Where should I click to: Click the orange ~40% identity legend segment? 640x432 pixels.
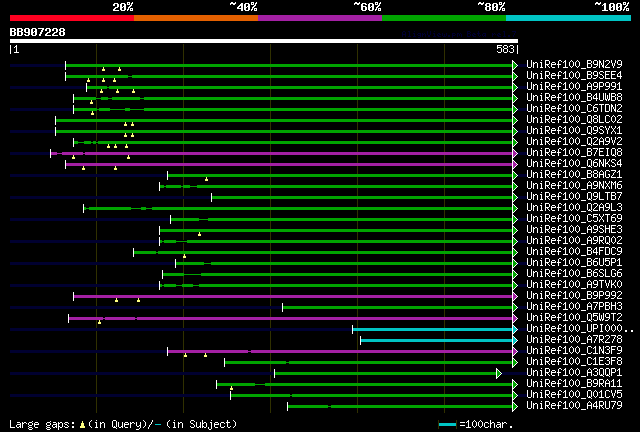(x=196, y=18)
